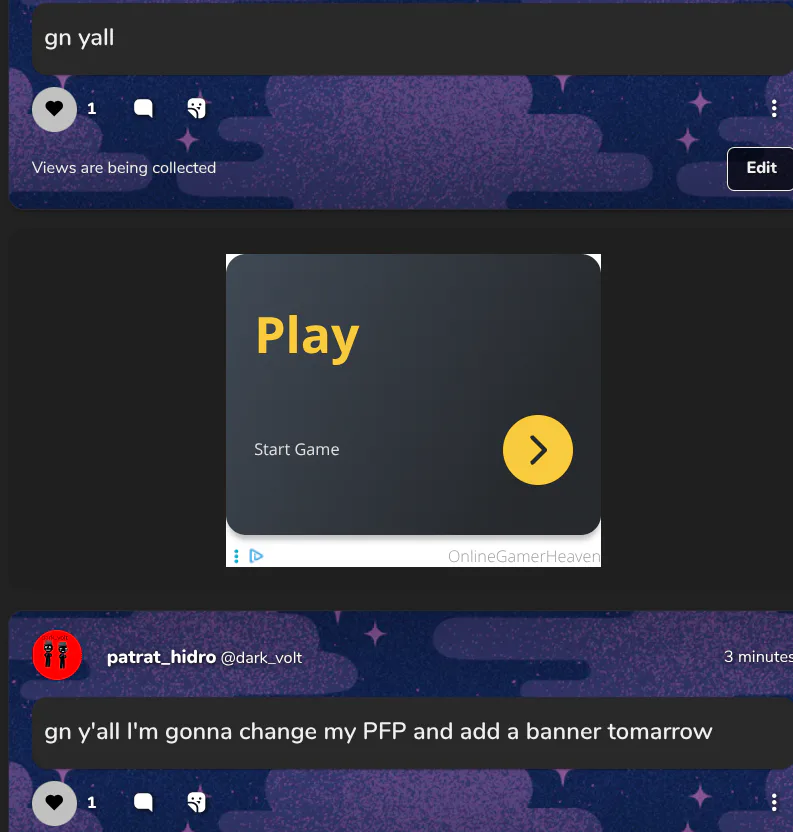Screen dimensions: 793x832
Task: Like the patrat_hidro post
Action: (54, 803)
